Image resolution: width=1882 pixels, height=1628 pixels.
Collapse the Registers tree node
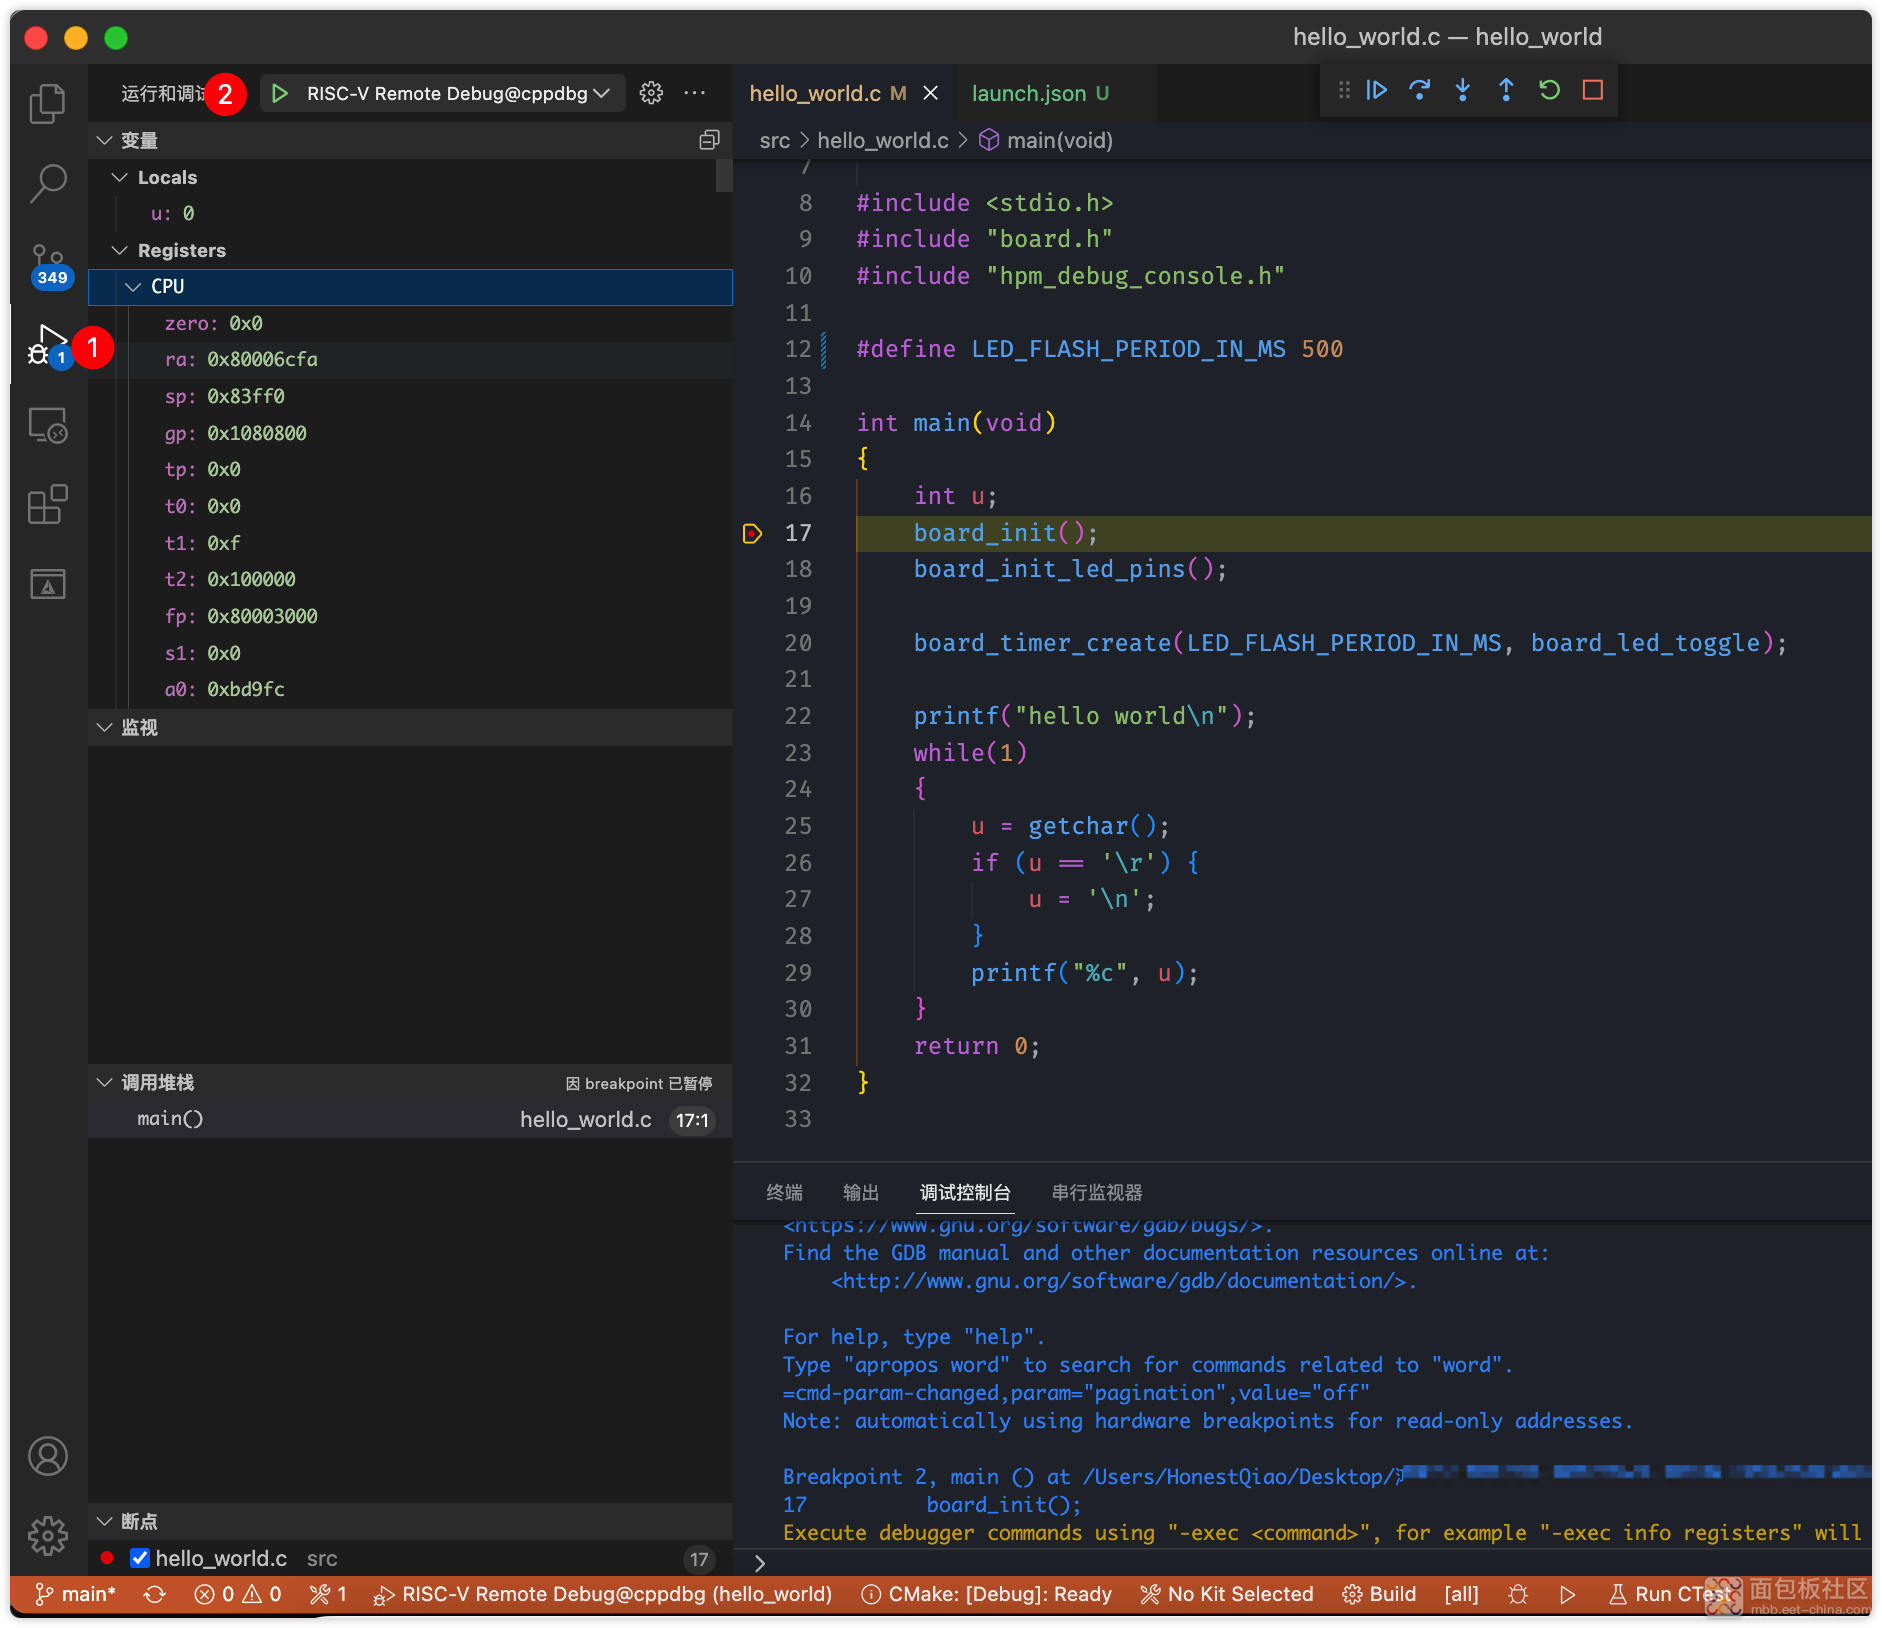click(x=120, y=250)
